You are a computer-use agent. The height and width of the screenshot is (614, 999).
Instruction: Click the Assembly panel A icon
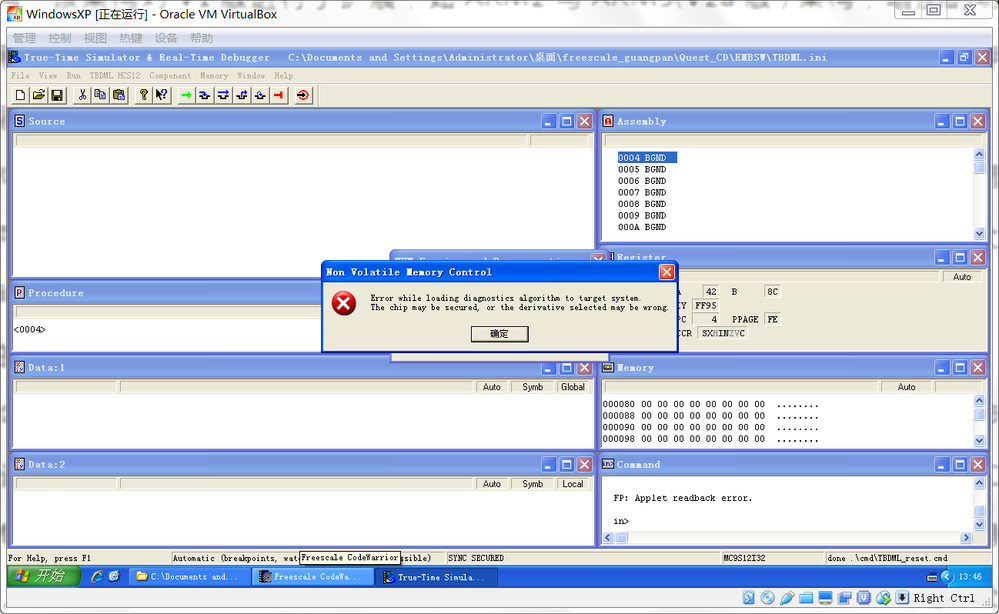pyautogui.click(x=608, y=121)
